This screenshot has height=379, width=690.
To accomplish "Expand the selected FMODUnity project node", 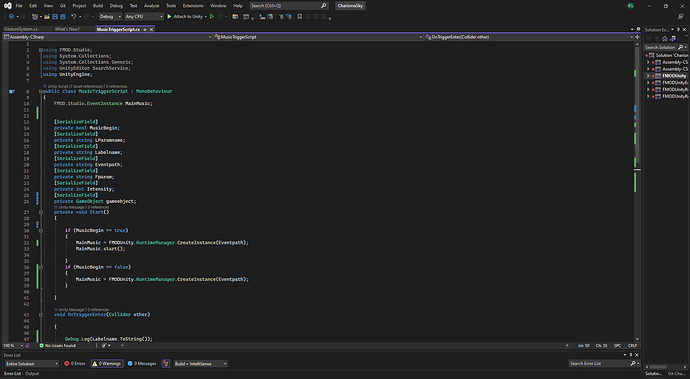I will coord(648,76).
